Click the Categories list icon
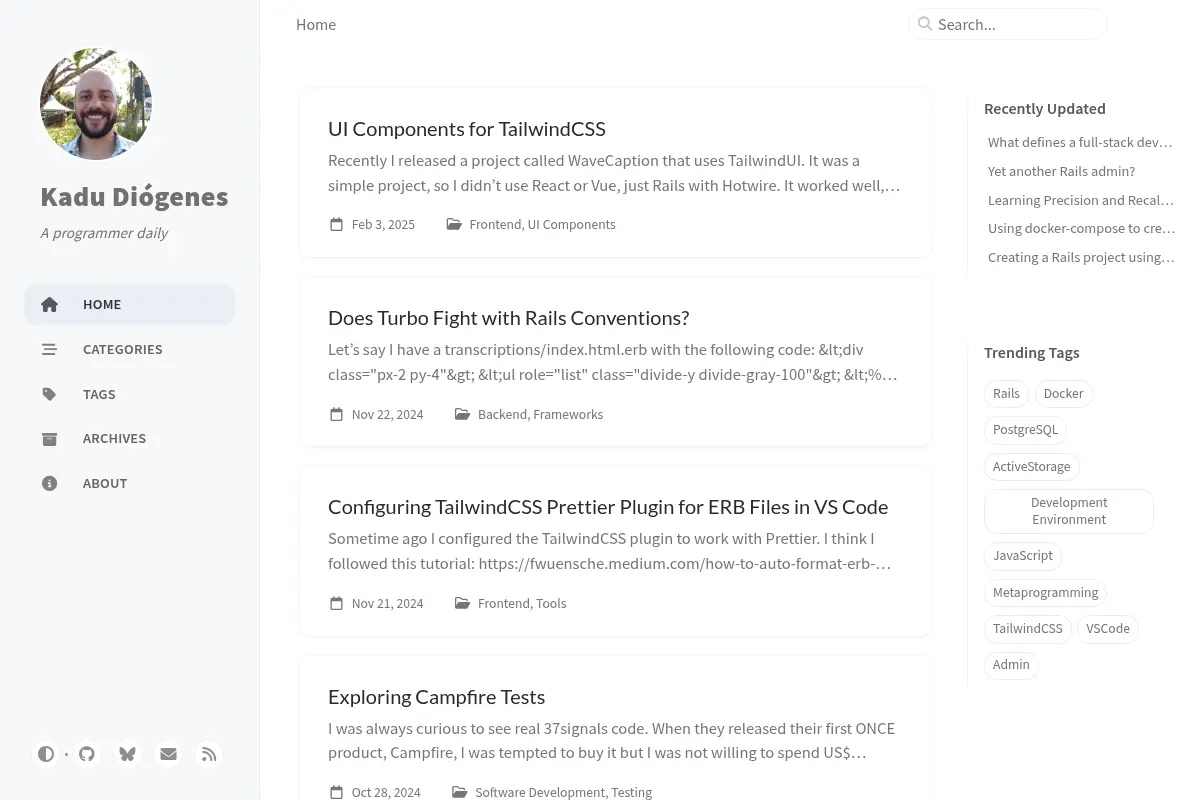The height and width of the screenshot is (800, 1200). pos(49,349)
